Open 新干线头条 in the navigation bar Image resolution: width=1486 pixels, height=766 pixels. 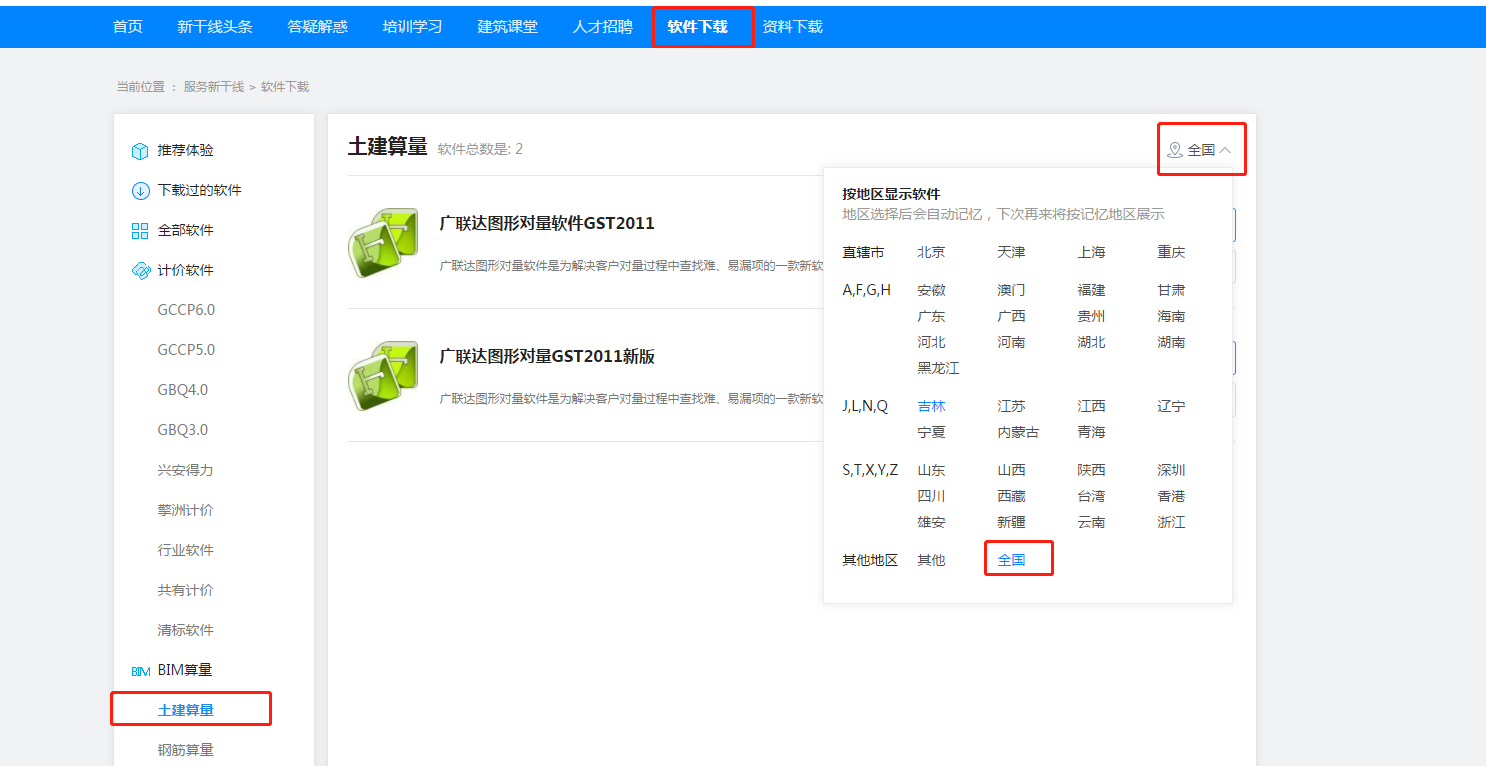point(215,27)
